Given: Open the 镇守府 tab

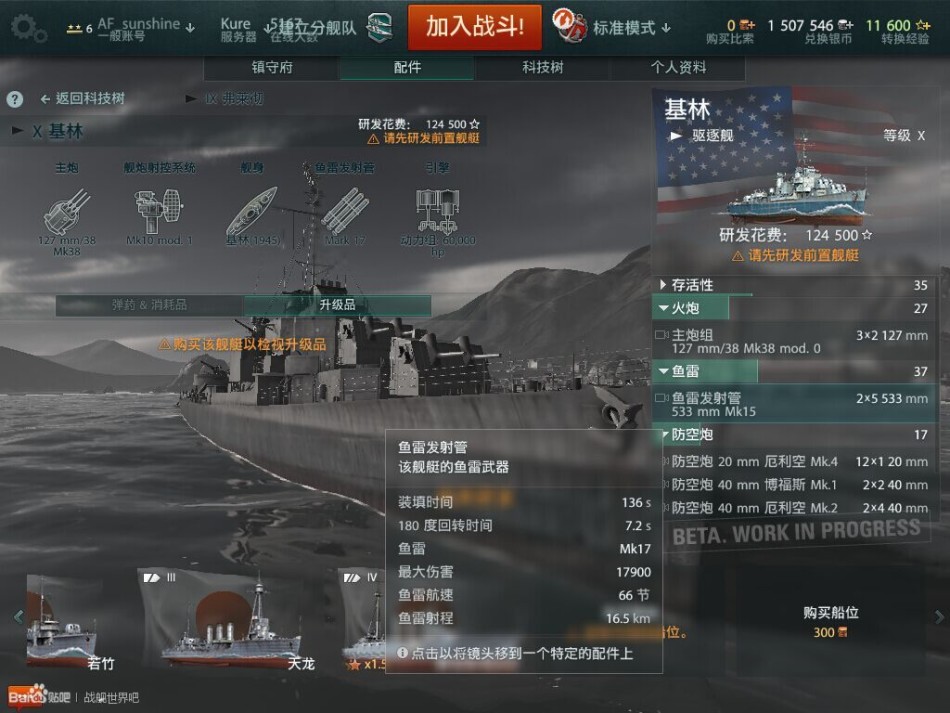Looking at the screenshot, I should click(272, 67).
